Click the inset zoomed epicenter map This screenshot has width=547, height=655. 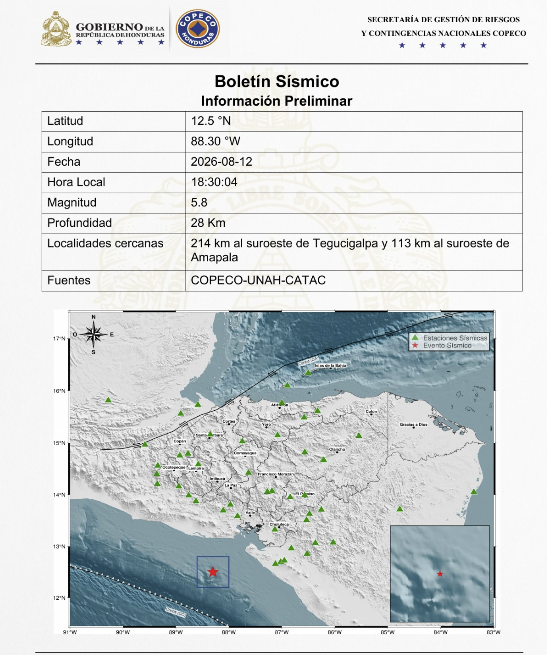(x=440, y=574)
